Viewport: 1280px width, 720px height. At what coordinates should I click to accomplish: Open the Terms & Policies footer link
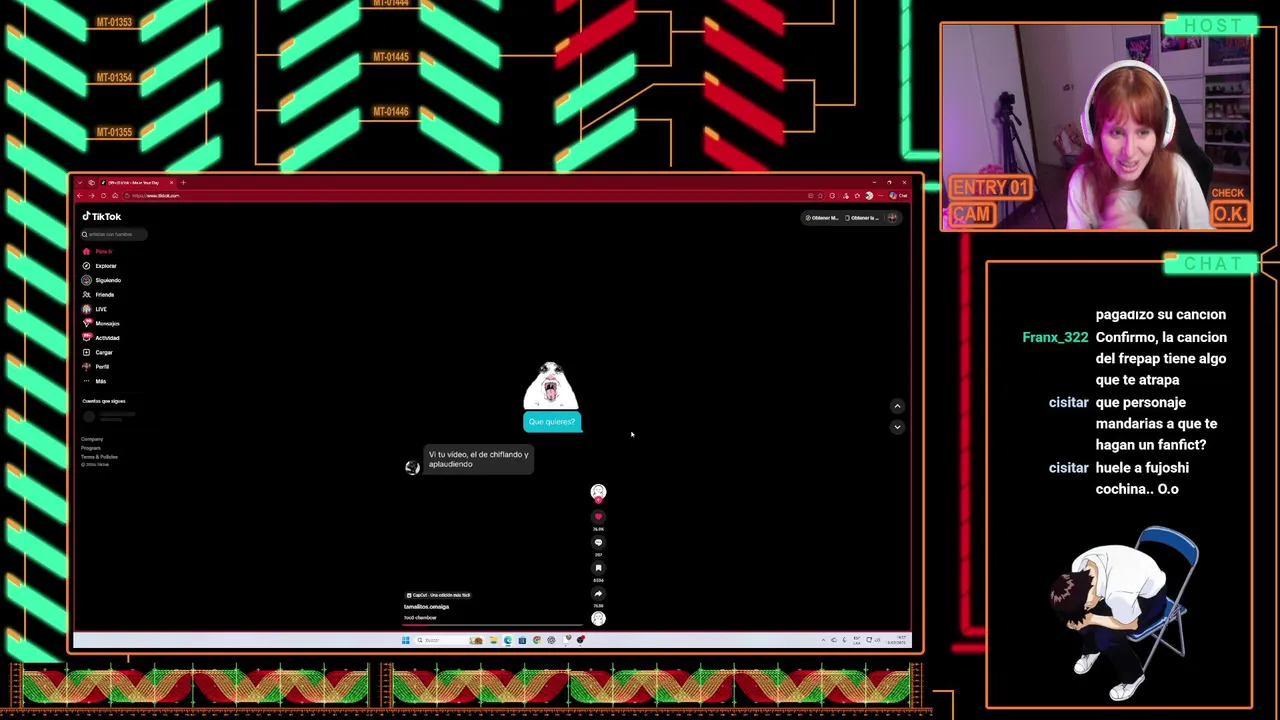pos(100,457)
